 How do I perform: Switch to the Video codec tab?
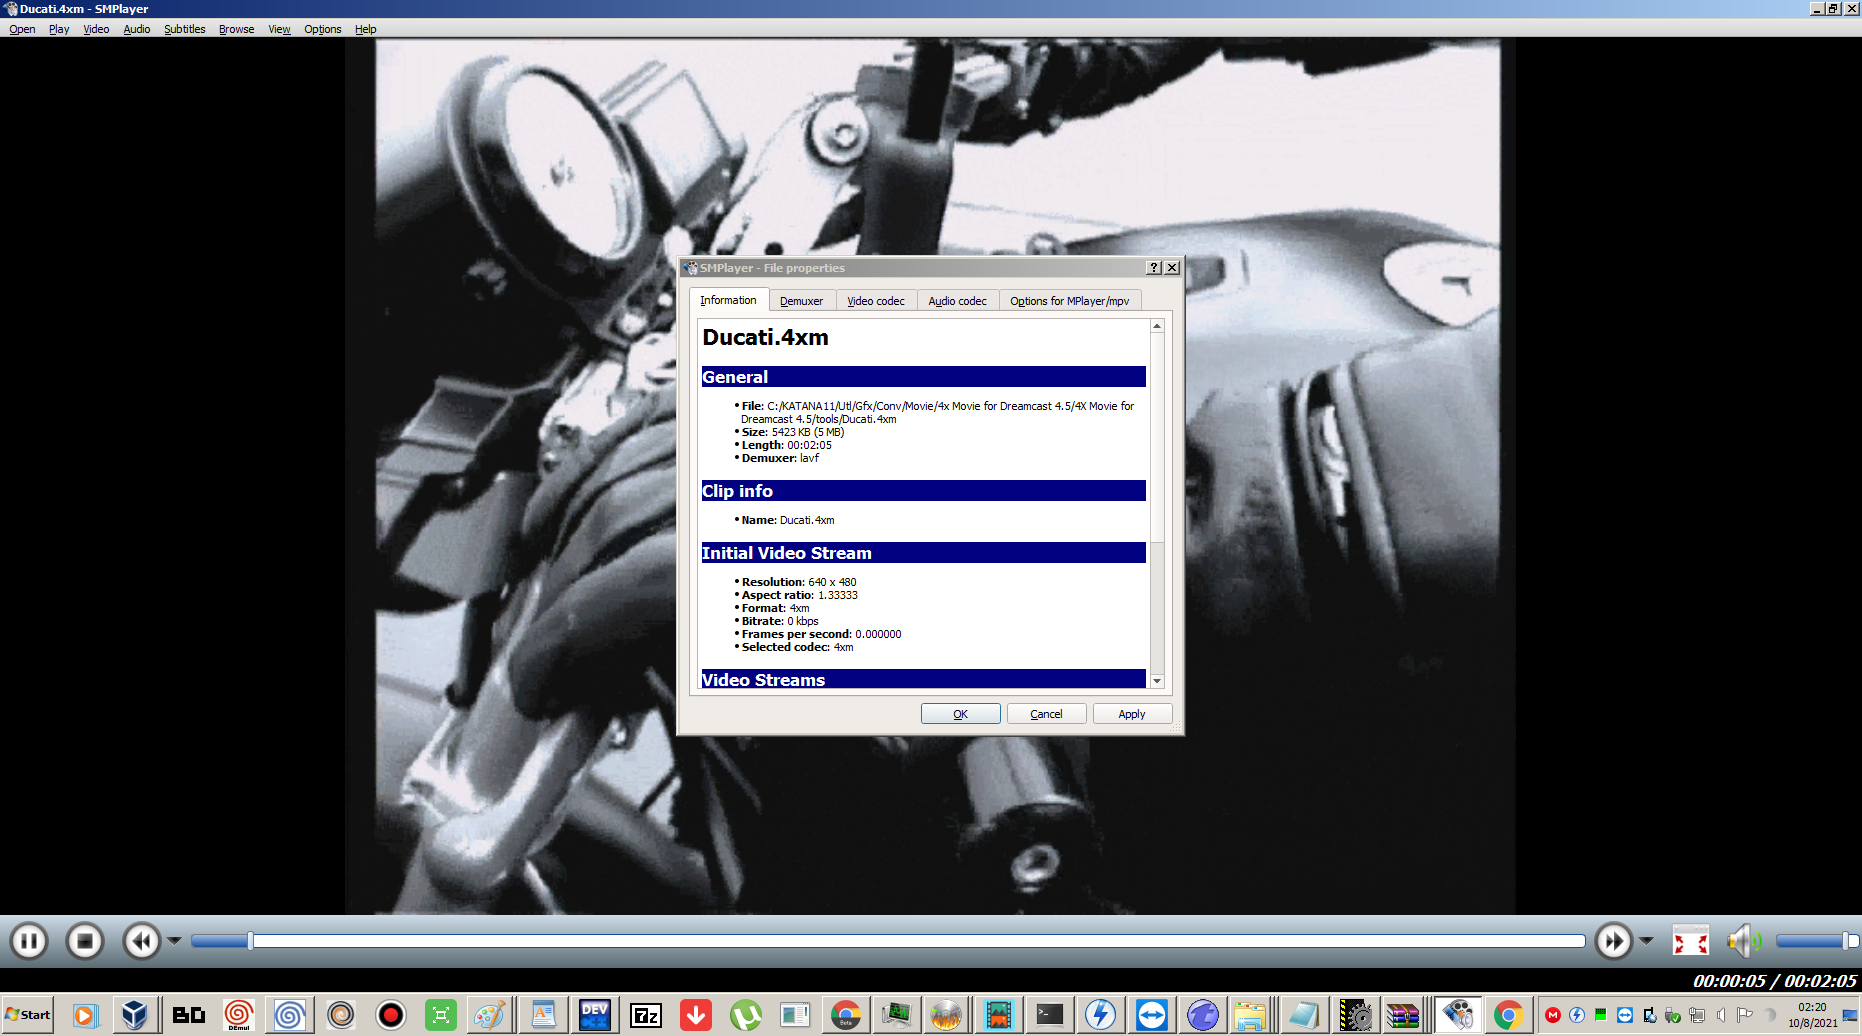tap(876, 301)
